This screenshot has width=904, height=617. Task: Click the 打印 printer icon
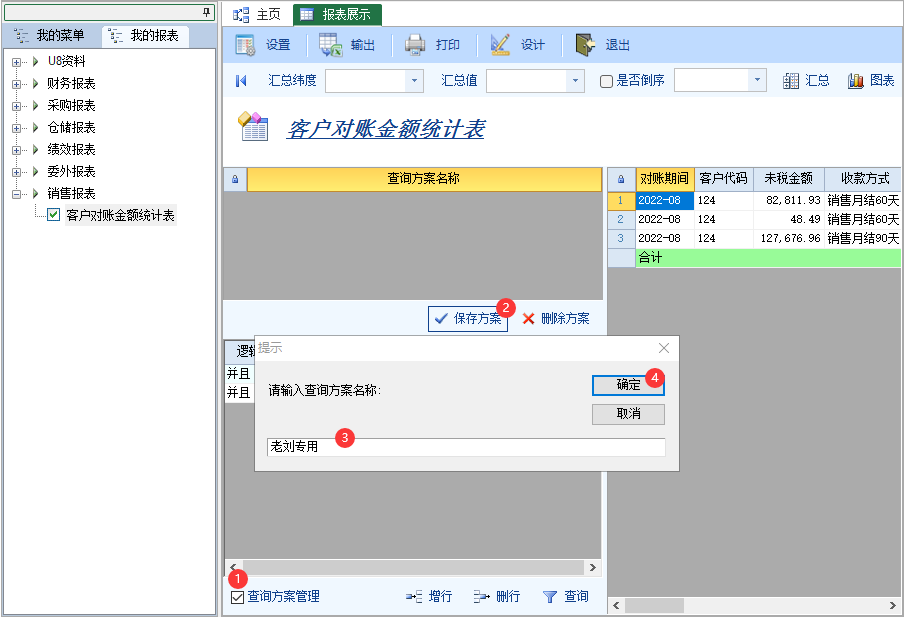click(x=415, y=45)
